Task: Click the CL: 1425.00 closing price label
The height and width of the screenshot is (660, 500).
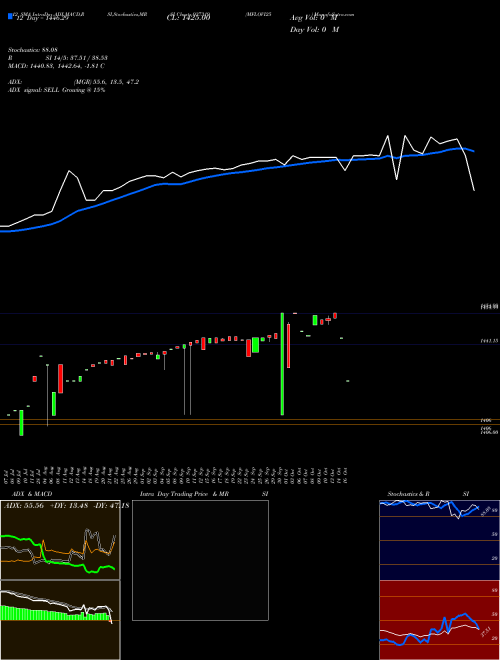Action: pyautogui.click(x=188, y=18)
